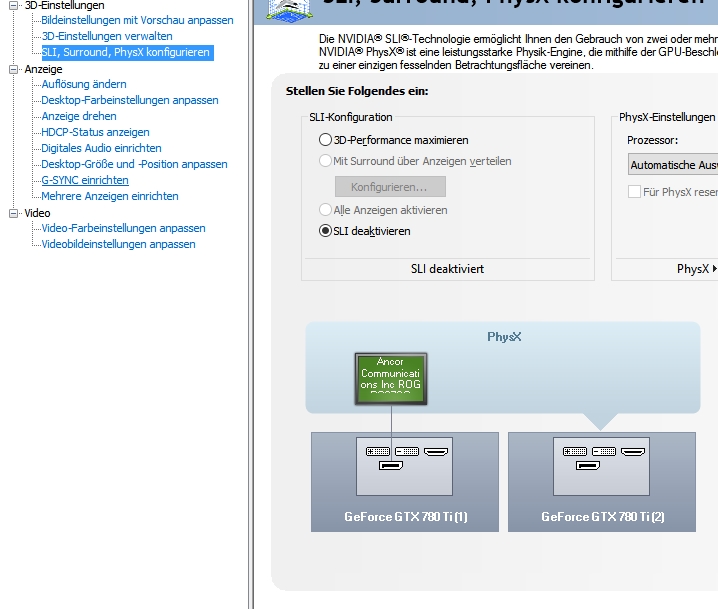This screenshot has height=609, width=718.
Task: Select Mit Surround über Anzeigen verteilen
Action: [325, 161]
